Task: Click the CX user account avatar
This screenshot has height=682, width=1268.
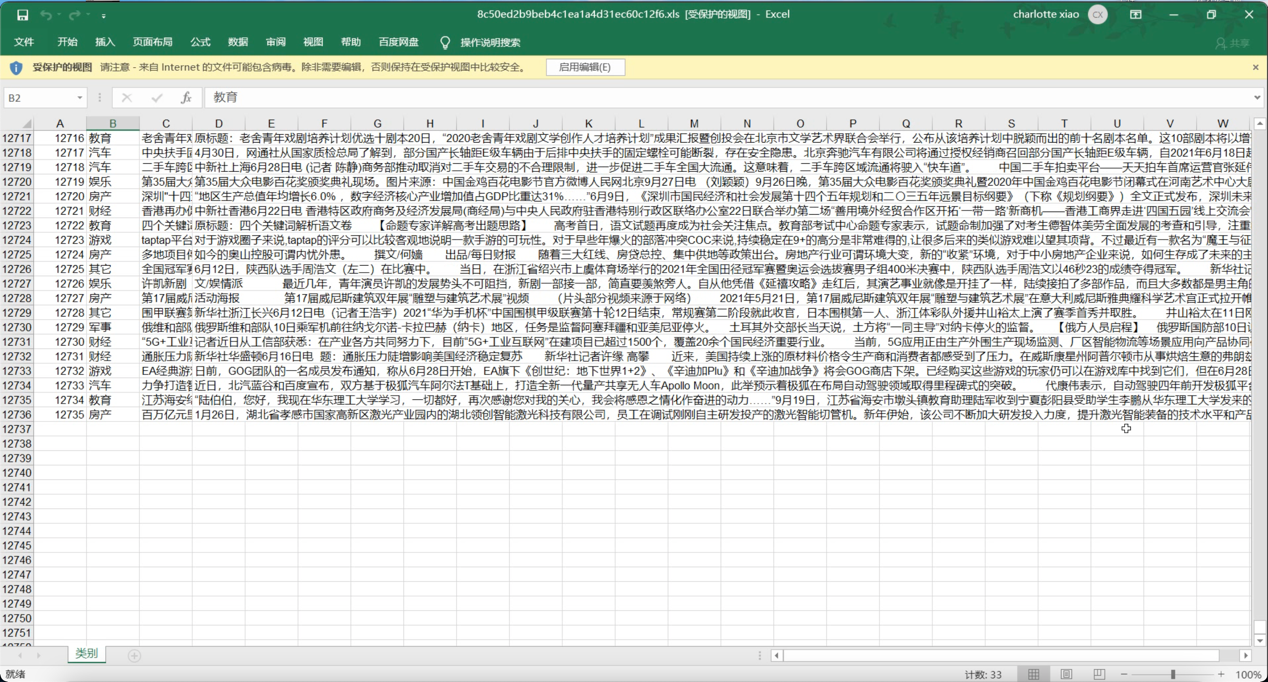Action: click(x=1098, y=15)
